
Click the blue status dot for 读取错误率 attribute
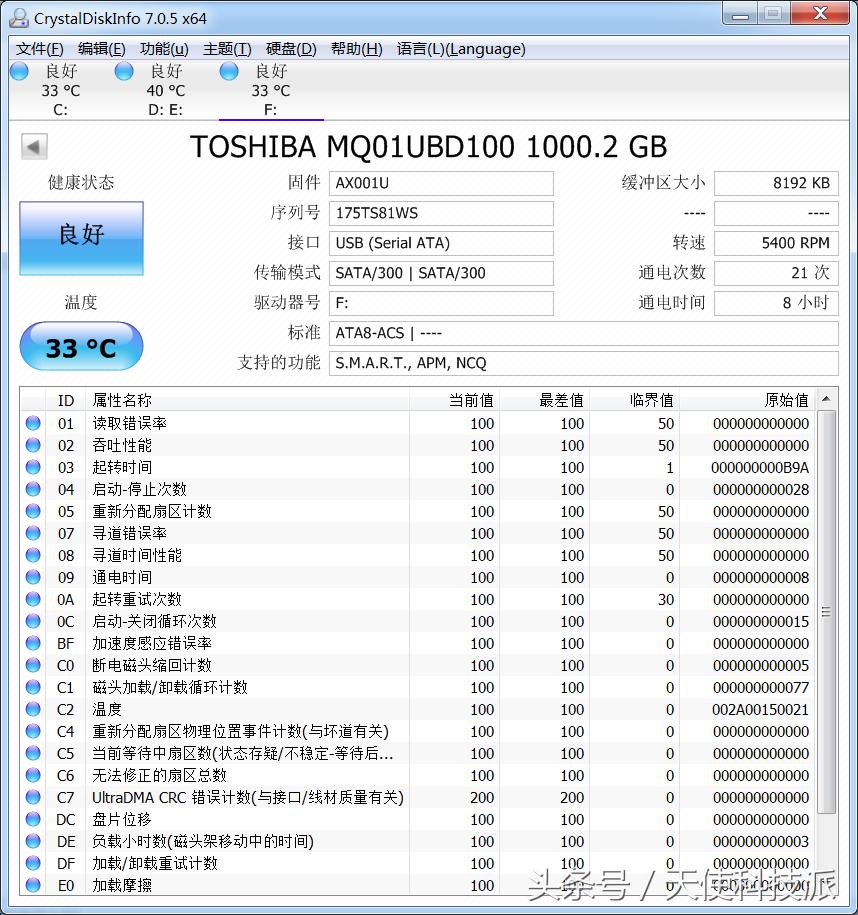pos(32,423)
